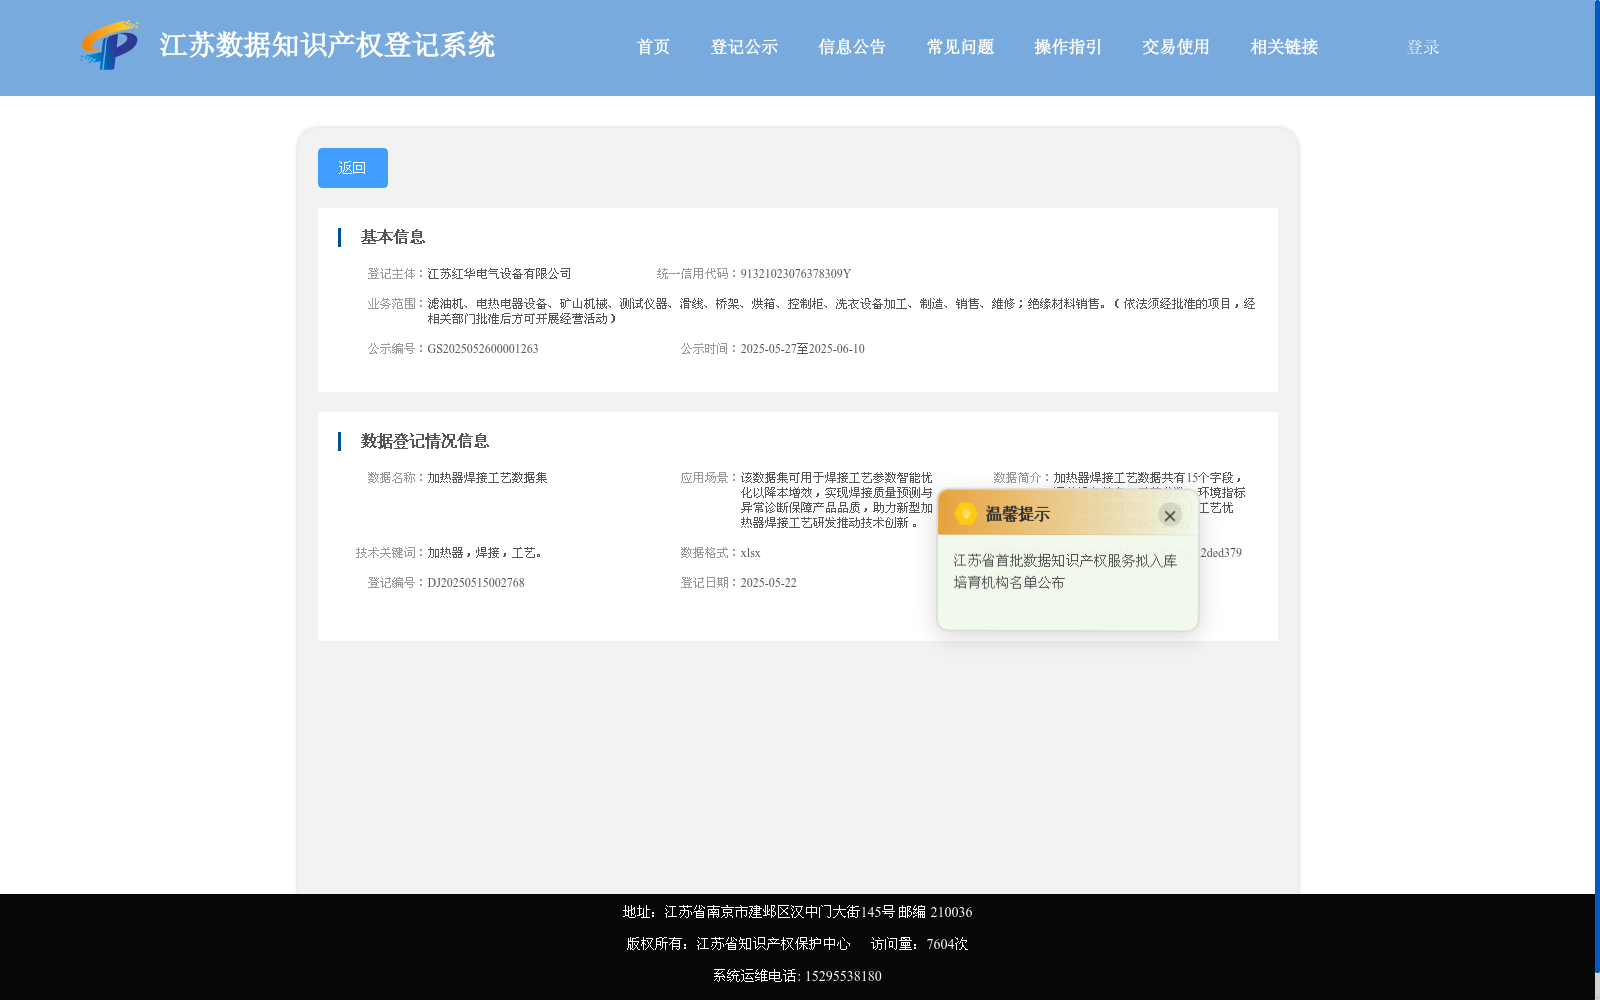This screenshot has width=1600, height=1000.
Task: Open the 信息公告 menu item
Action: pyautogui.click(x=852, y=47)
